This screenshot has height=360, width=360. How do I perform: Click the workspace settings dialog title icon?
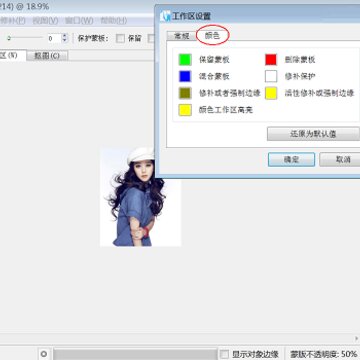pos(165,16)
